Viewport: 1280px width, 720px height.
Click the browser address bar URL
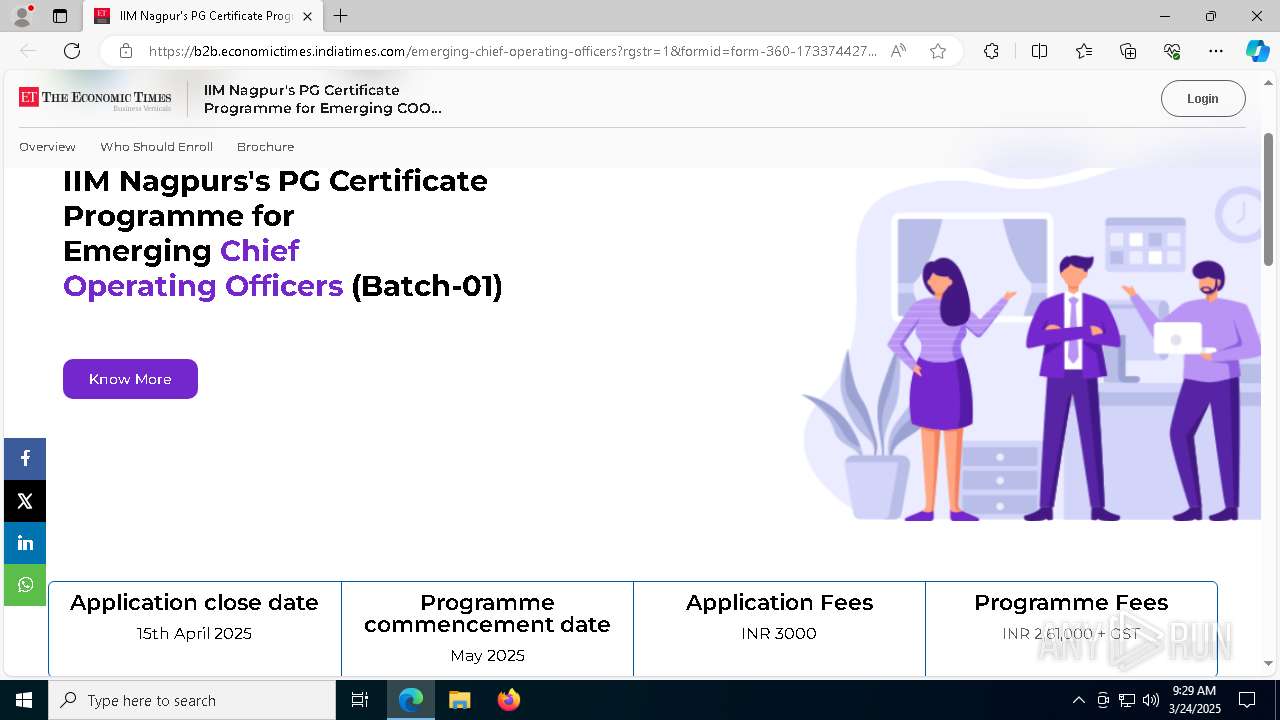pyautogui.click(x=512, y=51)
